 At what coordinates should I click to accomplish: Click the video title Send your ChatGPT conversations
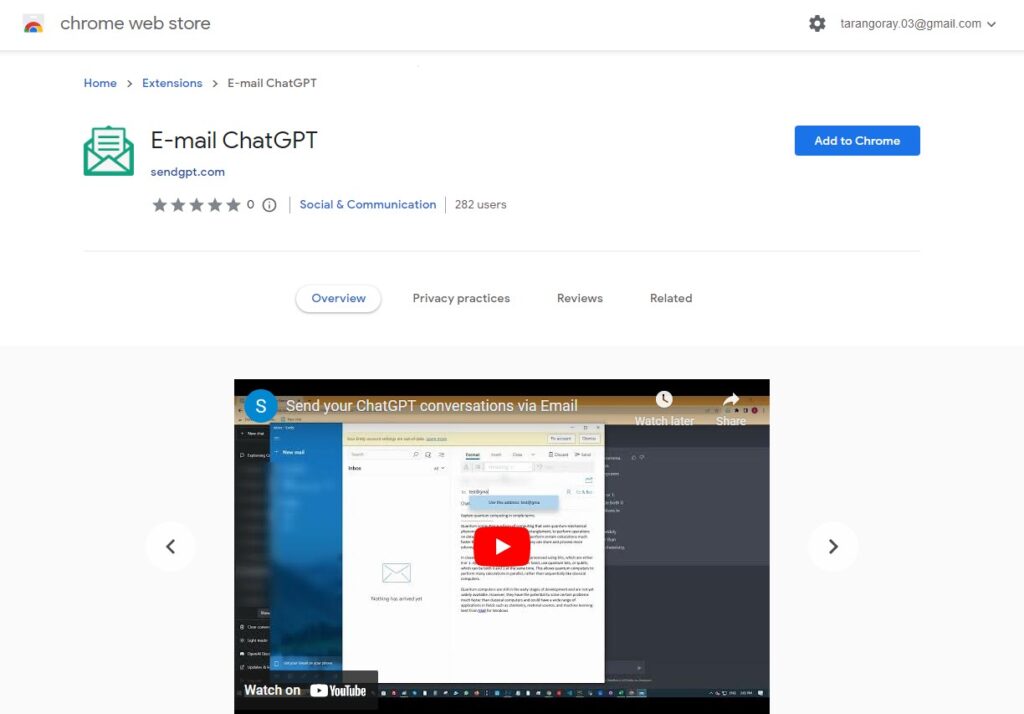coord(432,406)
